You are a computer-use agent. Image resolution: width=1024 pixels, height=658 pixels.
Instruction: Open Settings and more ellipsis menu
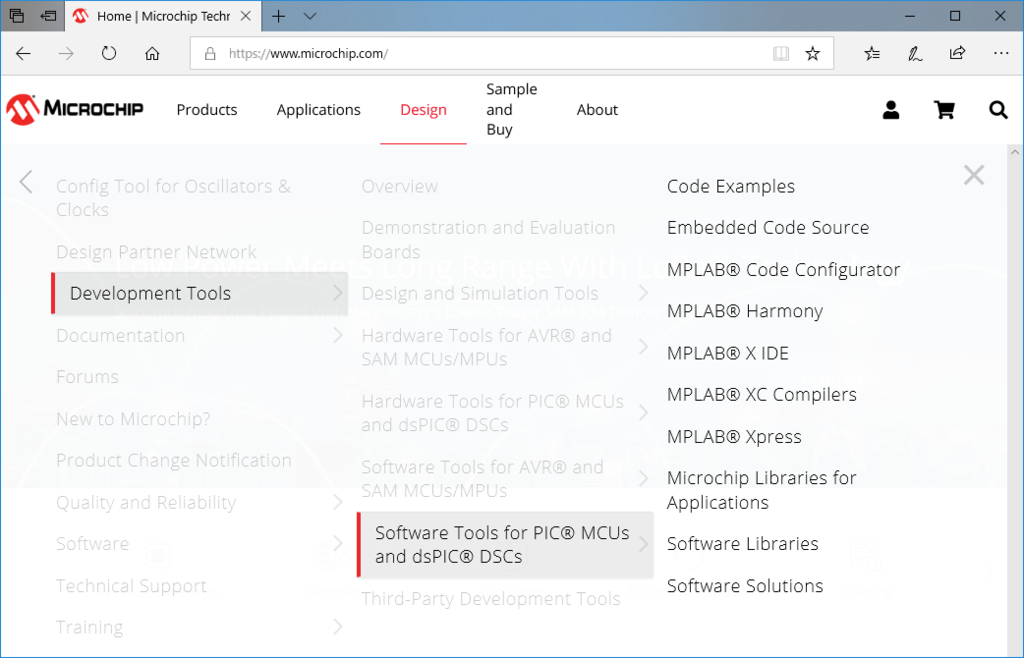(1000, 54)
